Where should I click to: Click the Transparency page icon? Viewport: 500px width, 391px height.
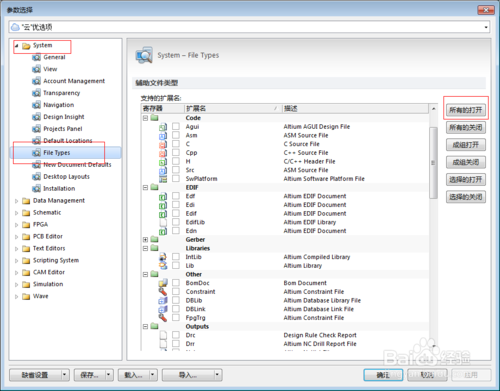(36, 93)
